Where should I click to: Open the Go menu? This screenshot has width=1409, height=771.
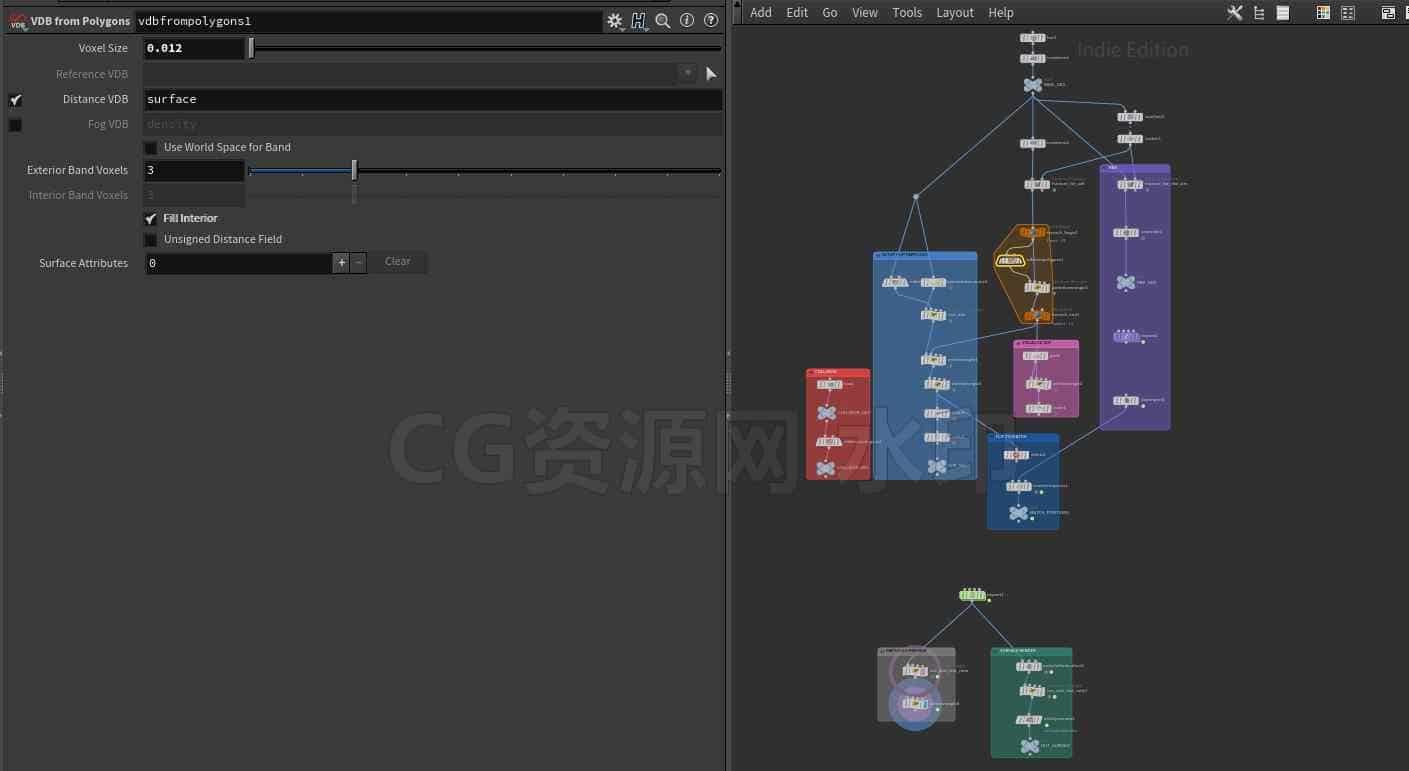coord(830,13)
